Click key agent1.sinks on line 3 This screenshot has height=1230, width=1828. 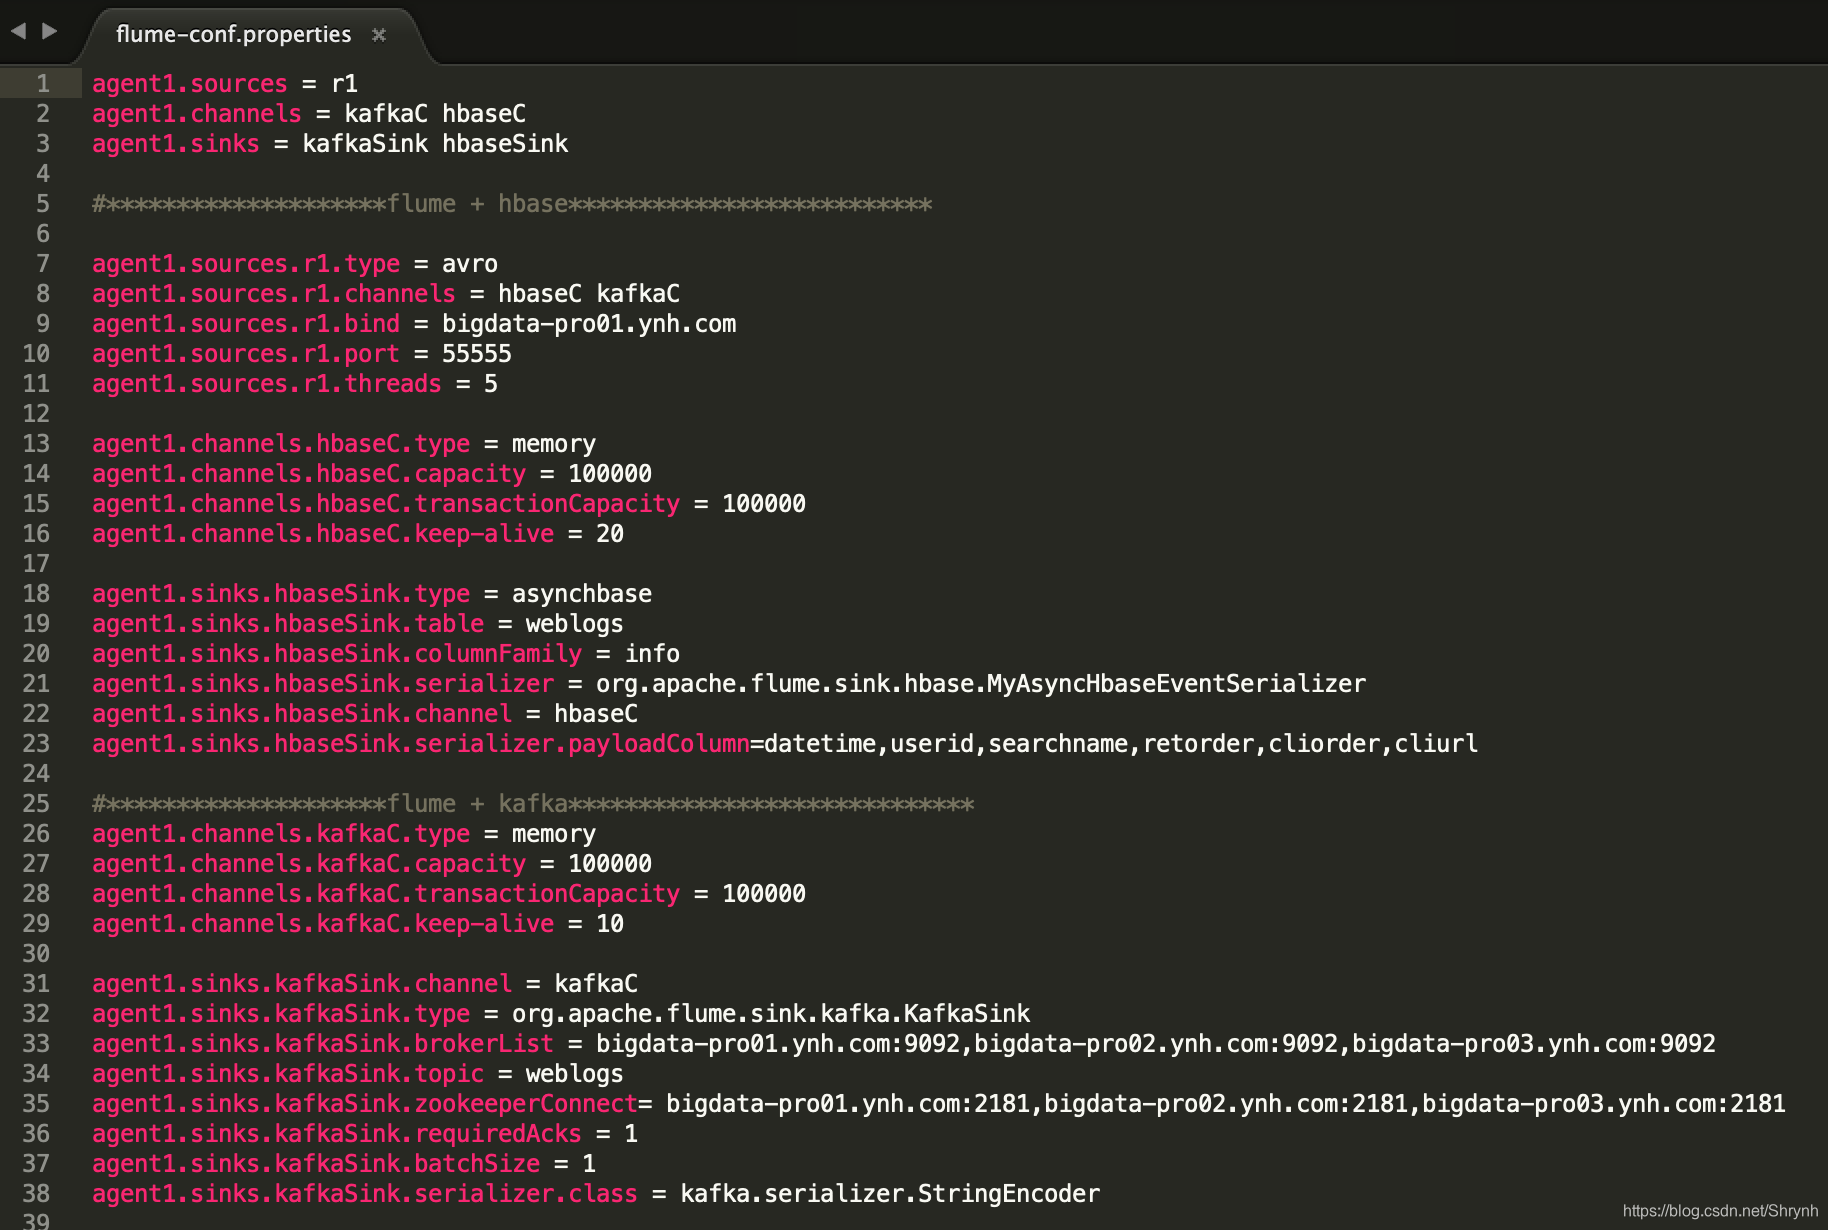(176, 143)
